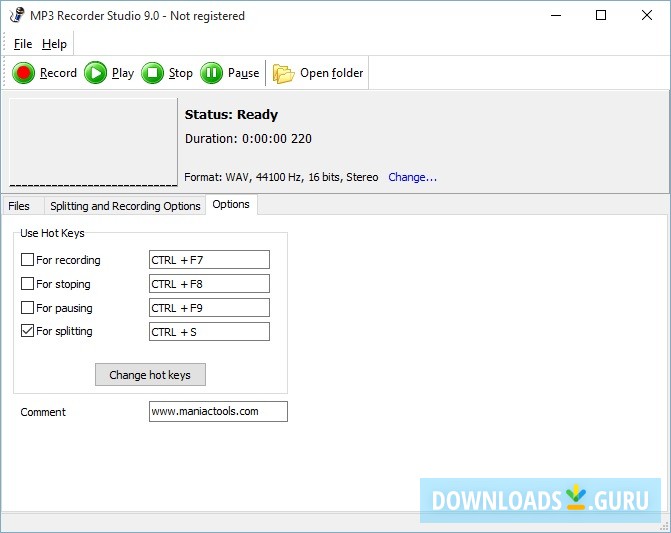Uncheck the For splitting hot key checkbox

(27, 331)
